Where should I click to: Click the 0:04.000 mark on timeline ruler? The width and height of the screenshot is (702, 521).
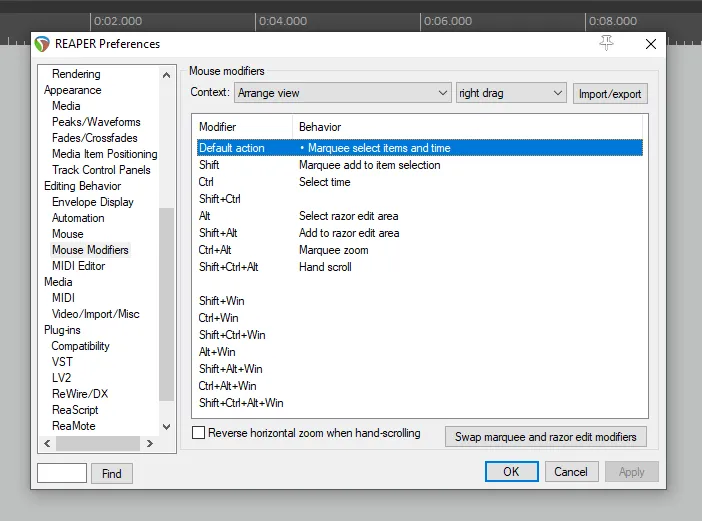point(283,21)
